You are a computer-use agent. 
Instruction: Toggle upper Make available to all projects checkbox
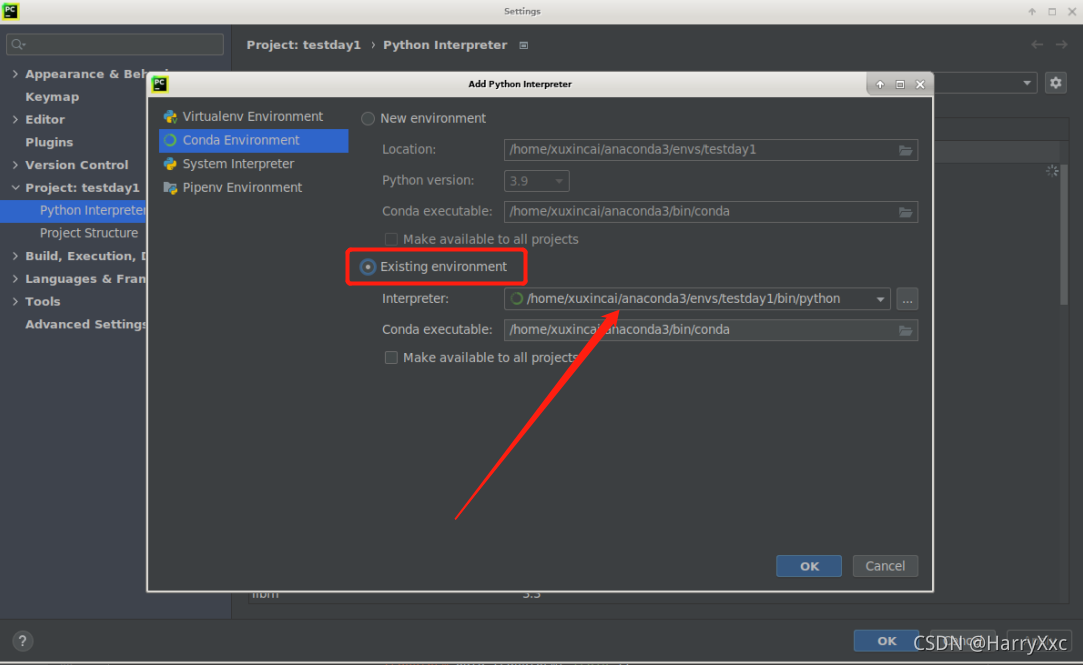pyautogui.click(x=391, y=239)
